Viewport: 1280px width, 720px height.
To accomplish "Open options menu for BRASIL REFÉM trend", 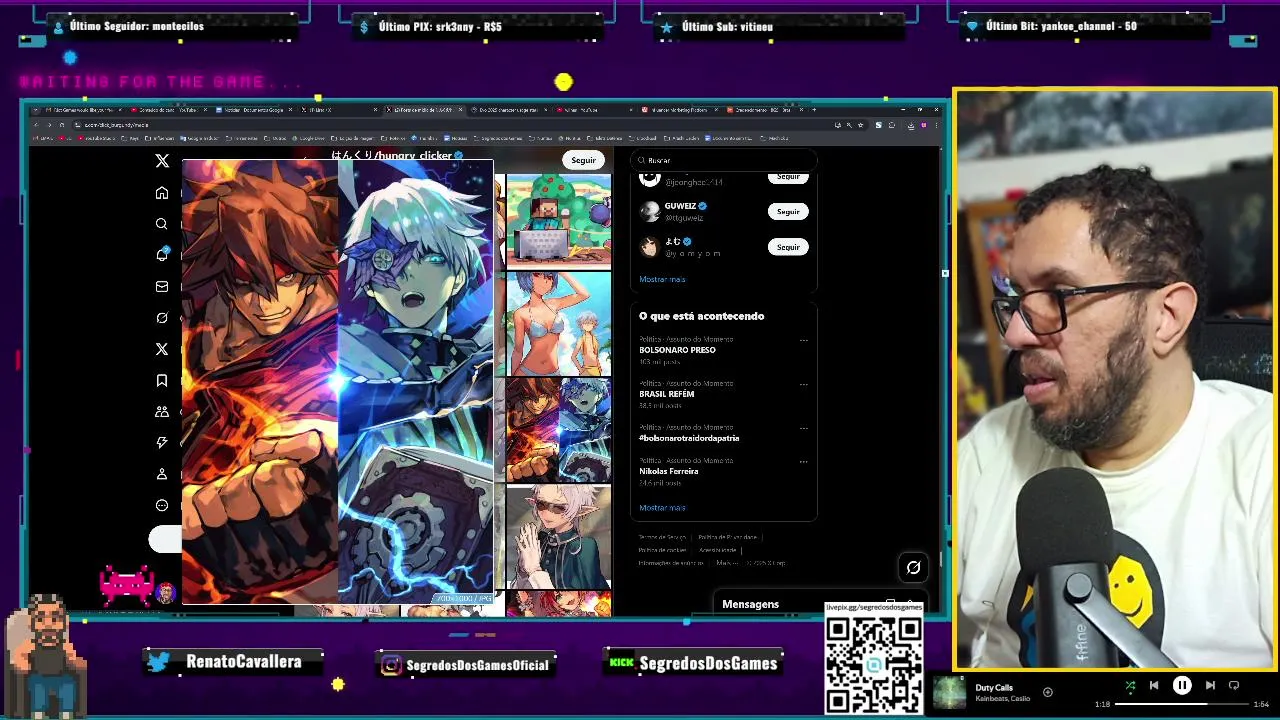I will pyautogui.click(x=803, y=384).
